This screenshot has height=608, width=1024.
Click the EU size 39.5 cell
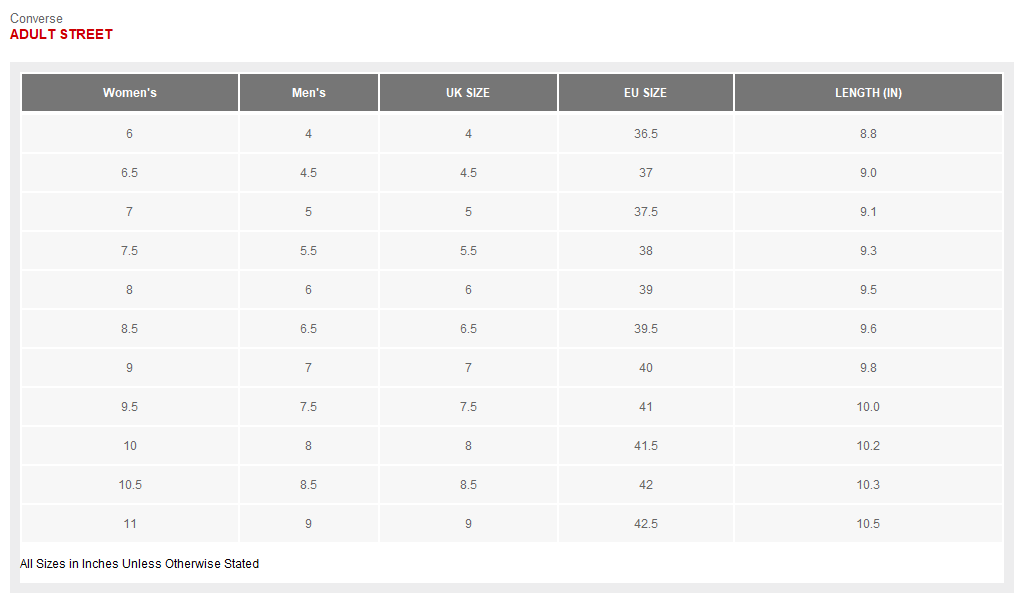click(x=646, y=329)
